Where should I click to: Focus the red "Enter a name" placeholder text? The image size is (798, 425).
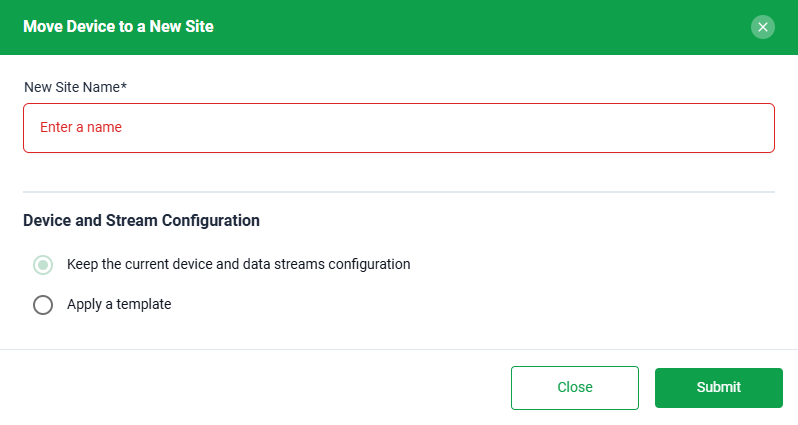[x=81, y=127]
